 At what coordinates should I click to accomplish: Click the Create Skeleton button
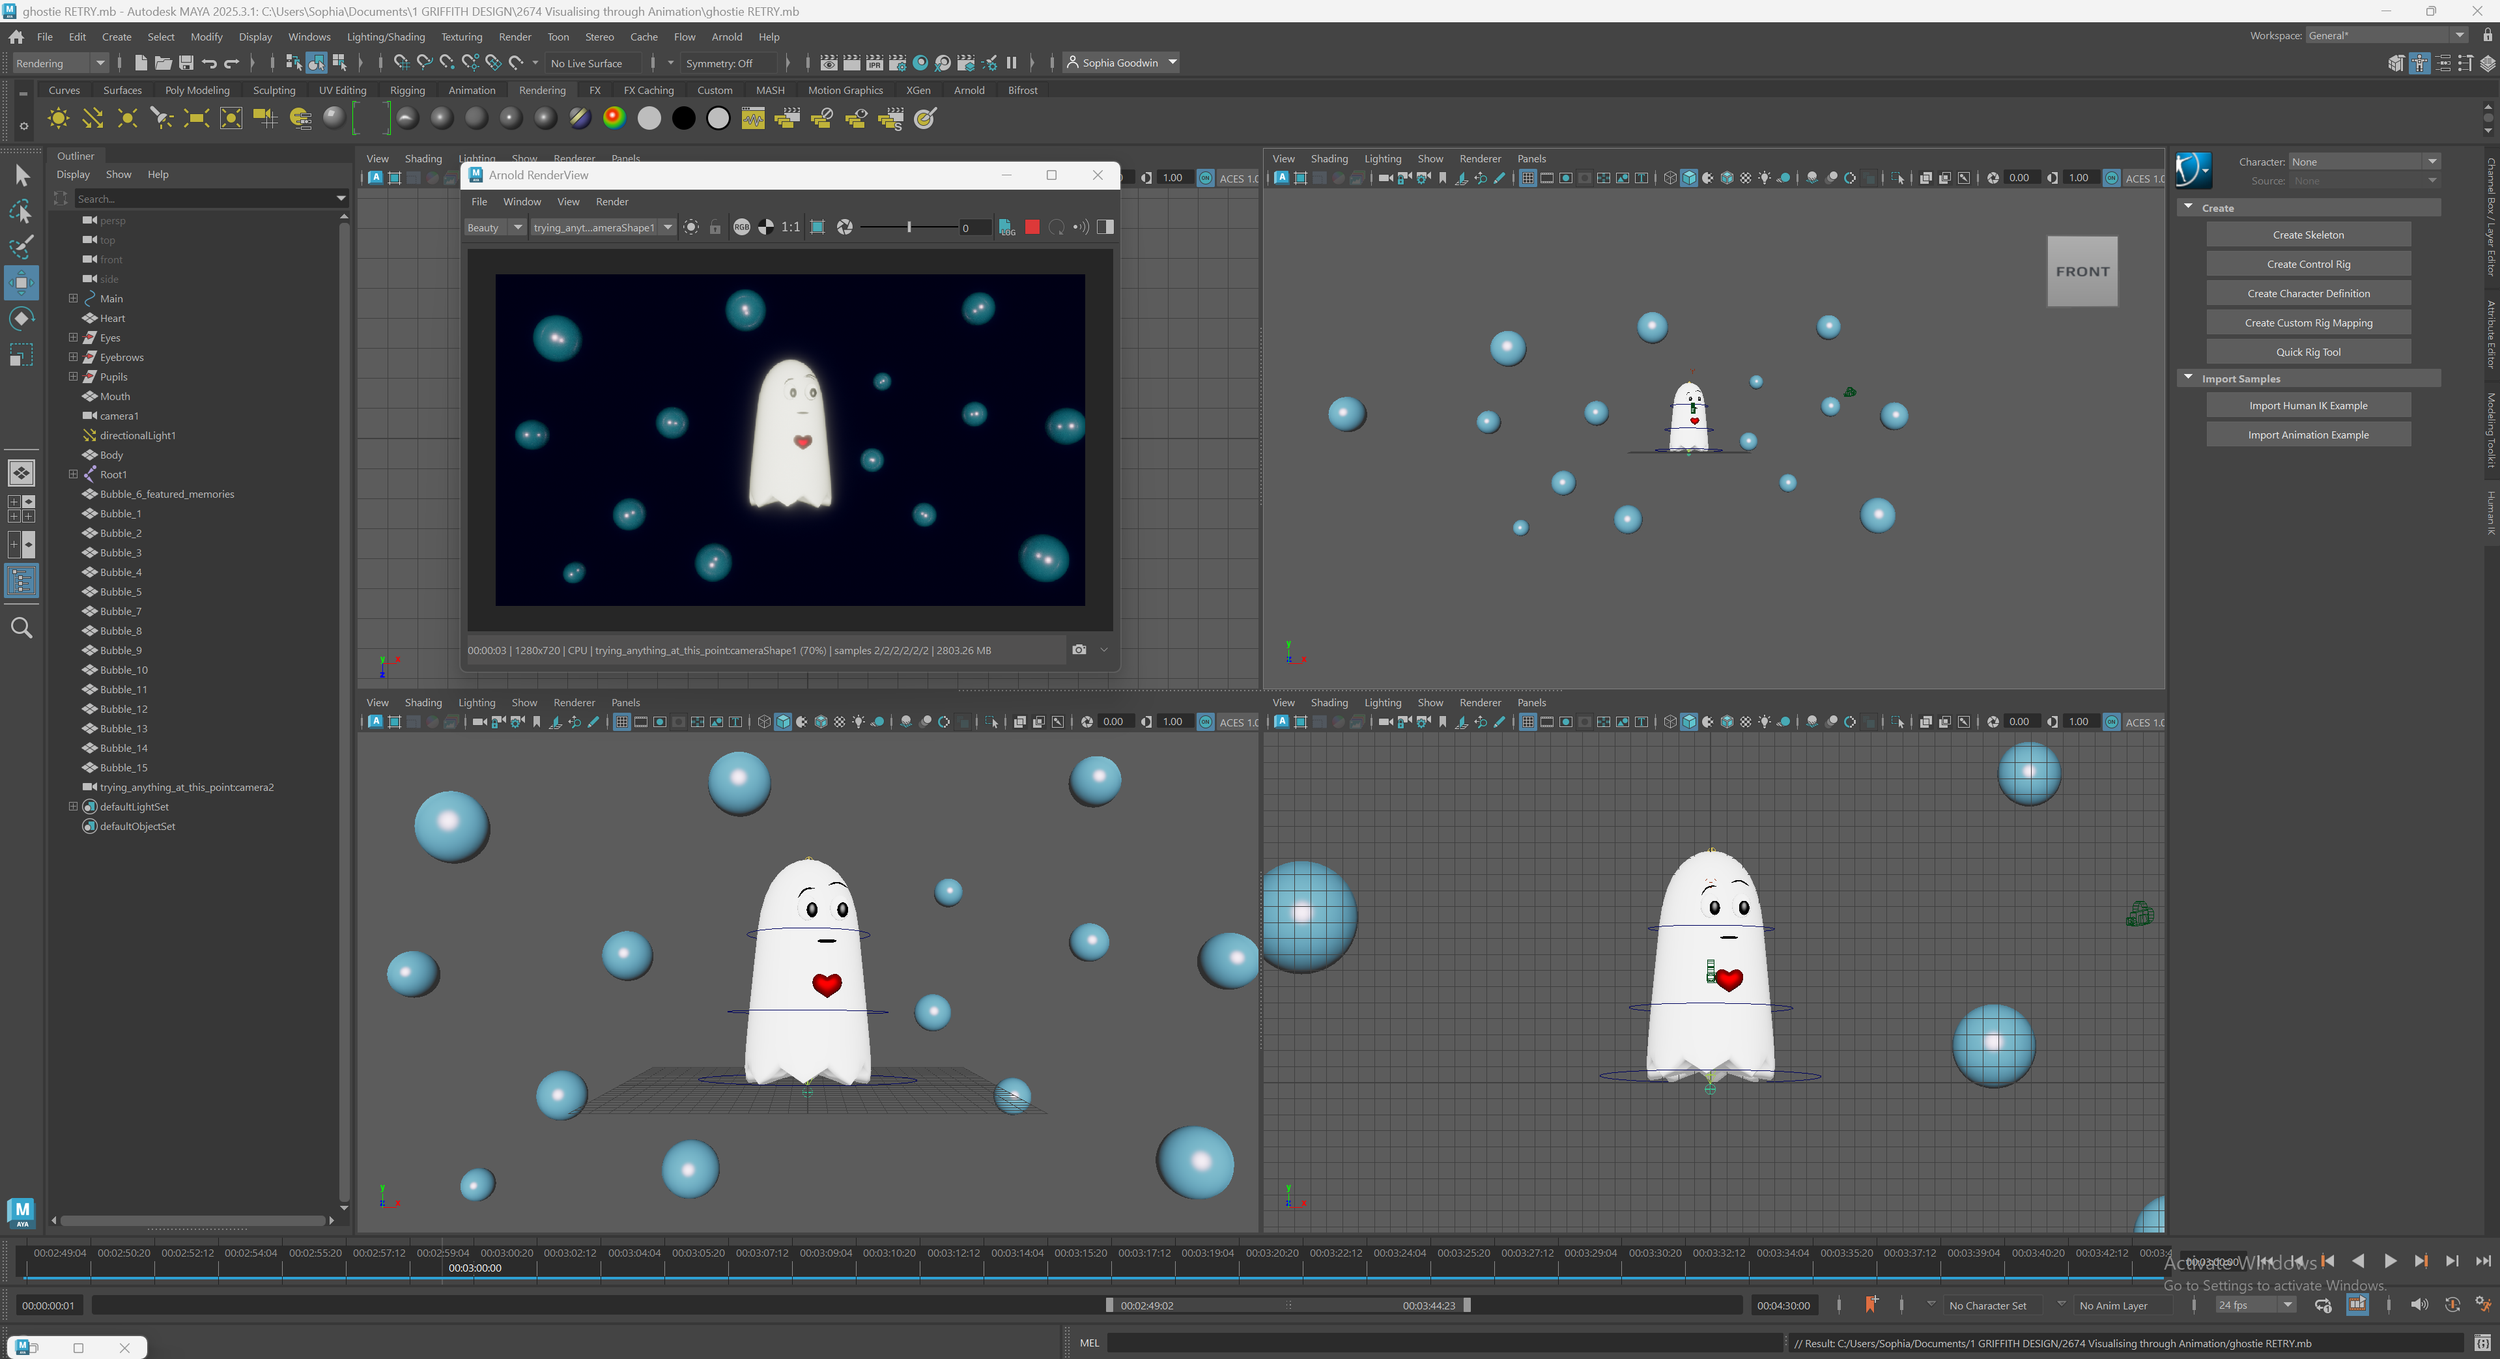pyautogui.click(x=2308, y=235)
